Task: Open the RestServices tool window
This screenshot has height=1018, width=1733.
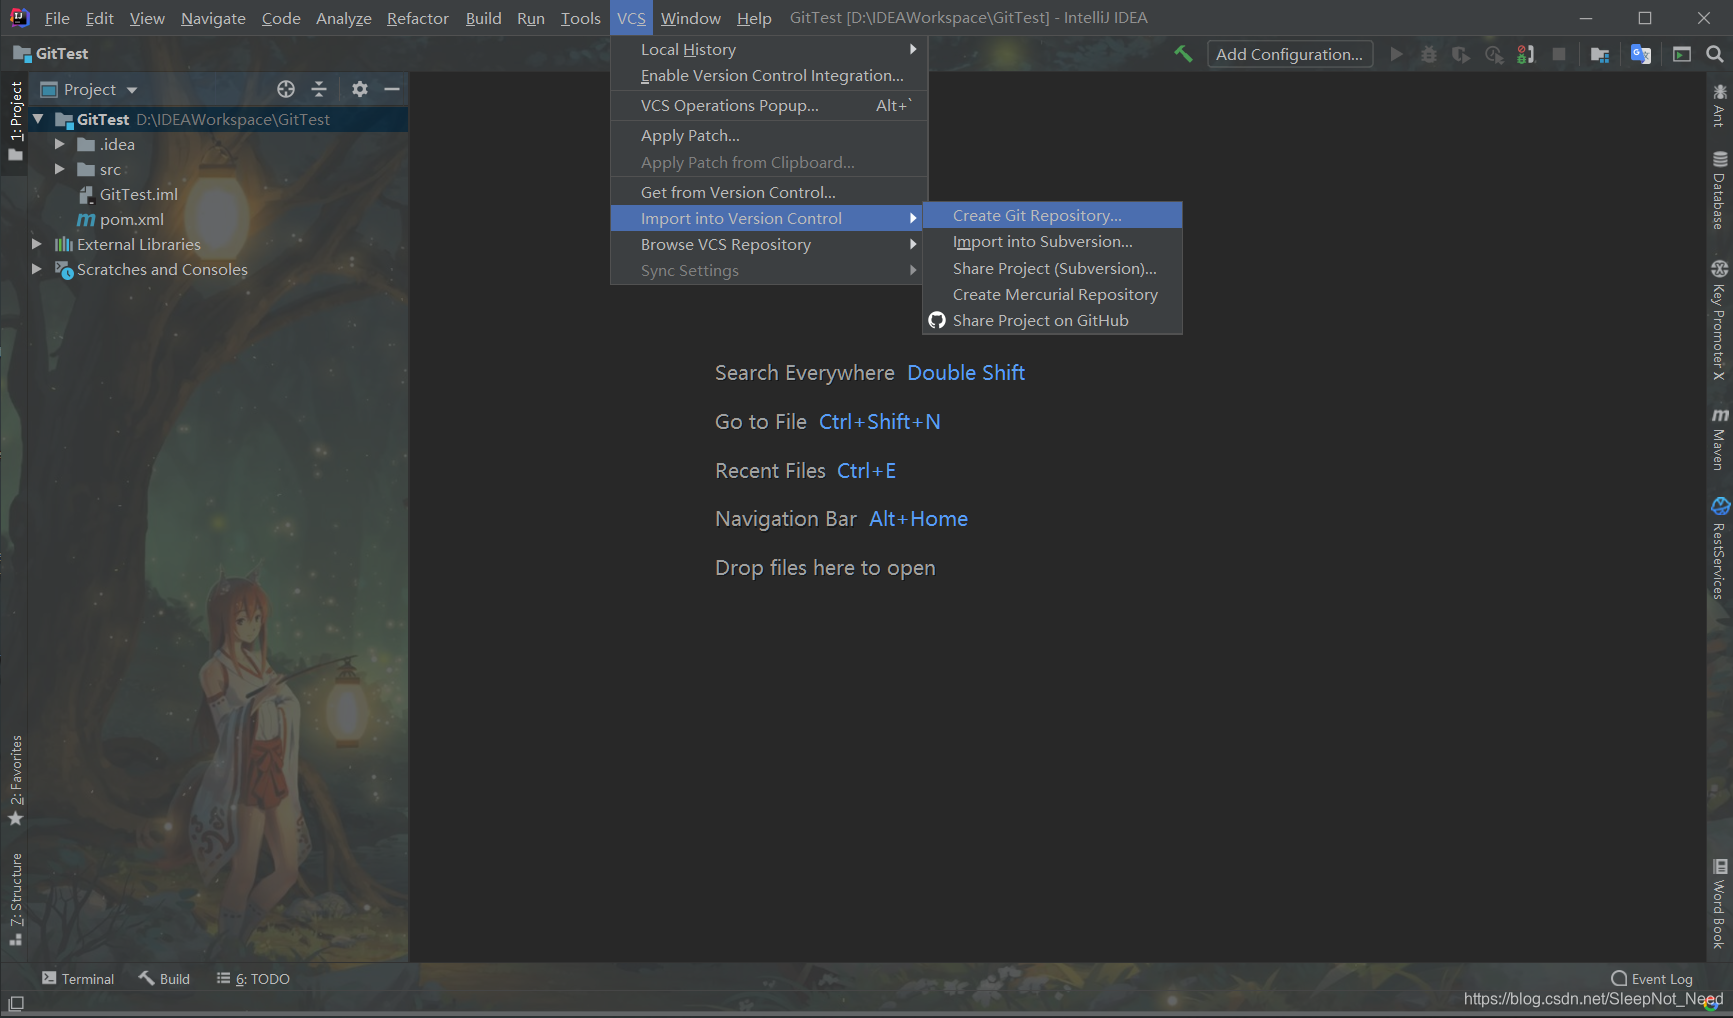Action: [x=1719, y=548]
